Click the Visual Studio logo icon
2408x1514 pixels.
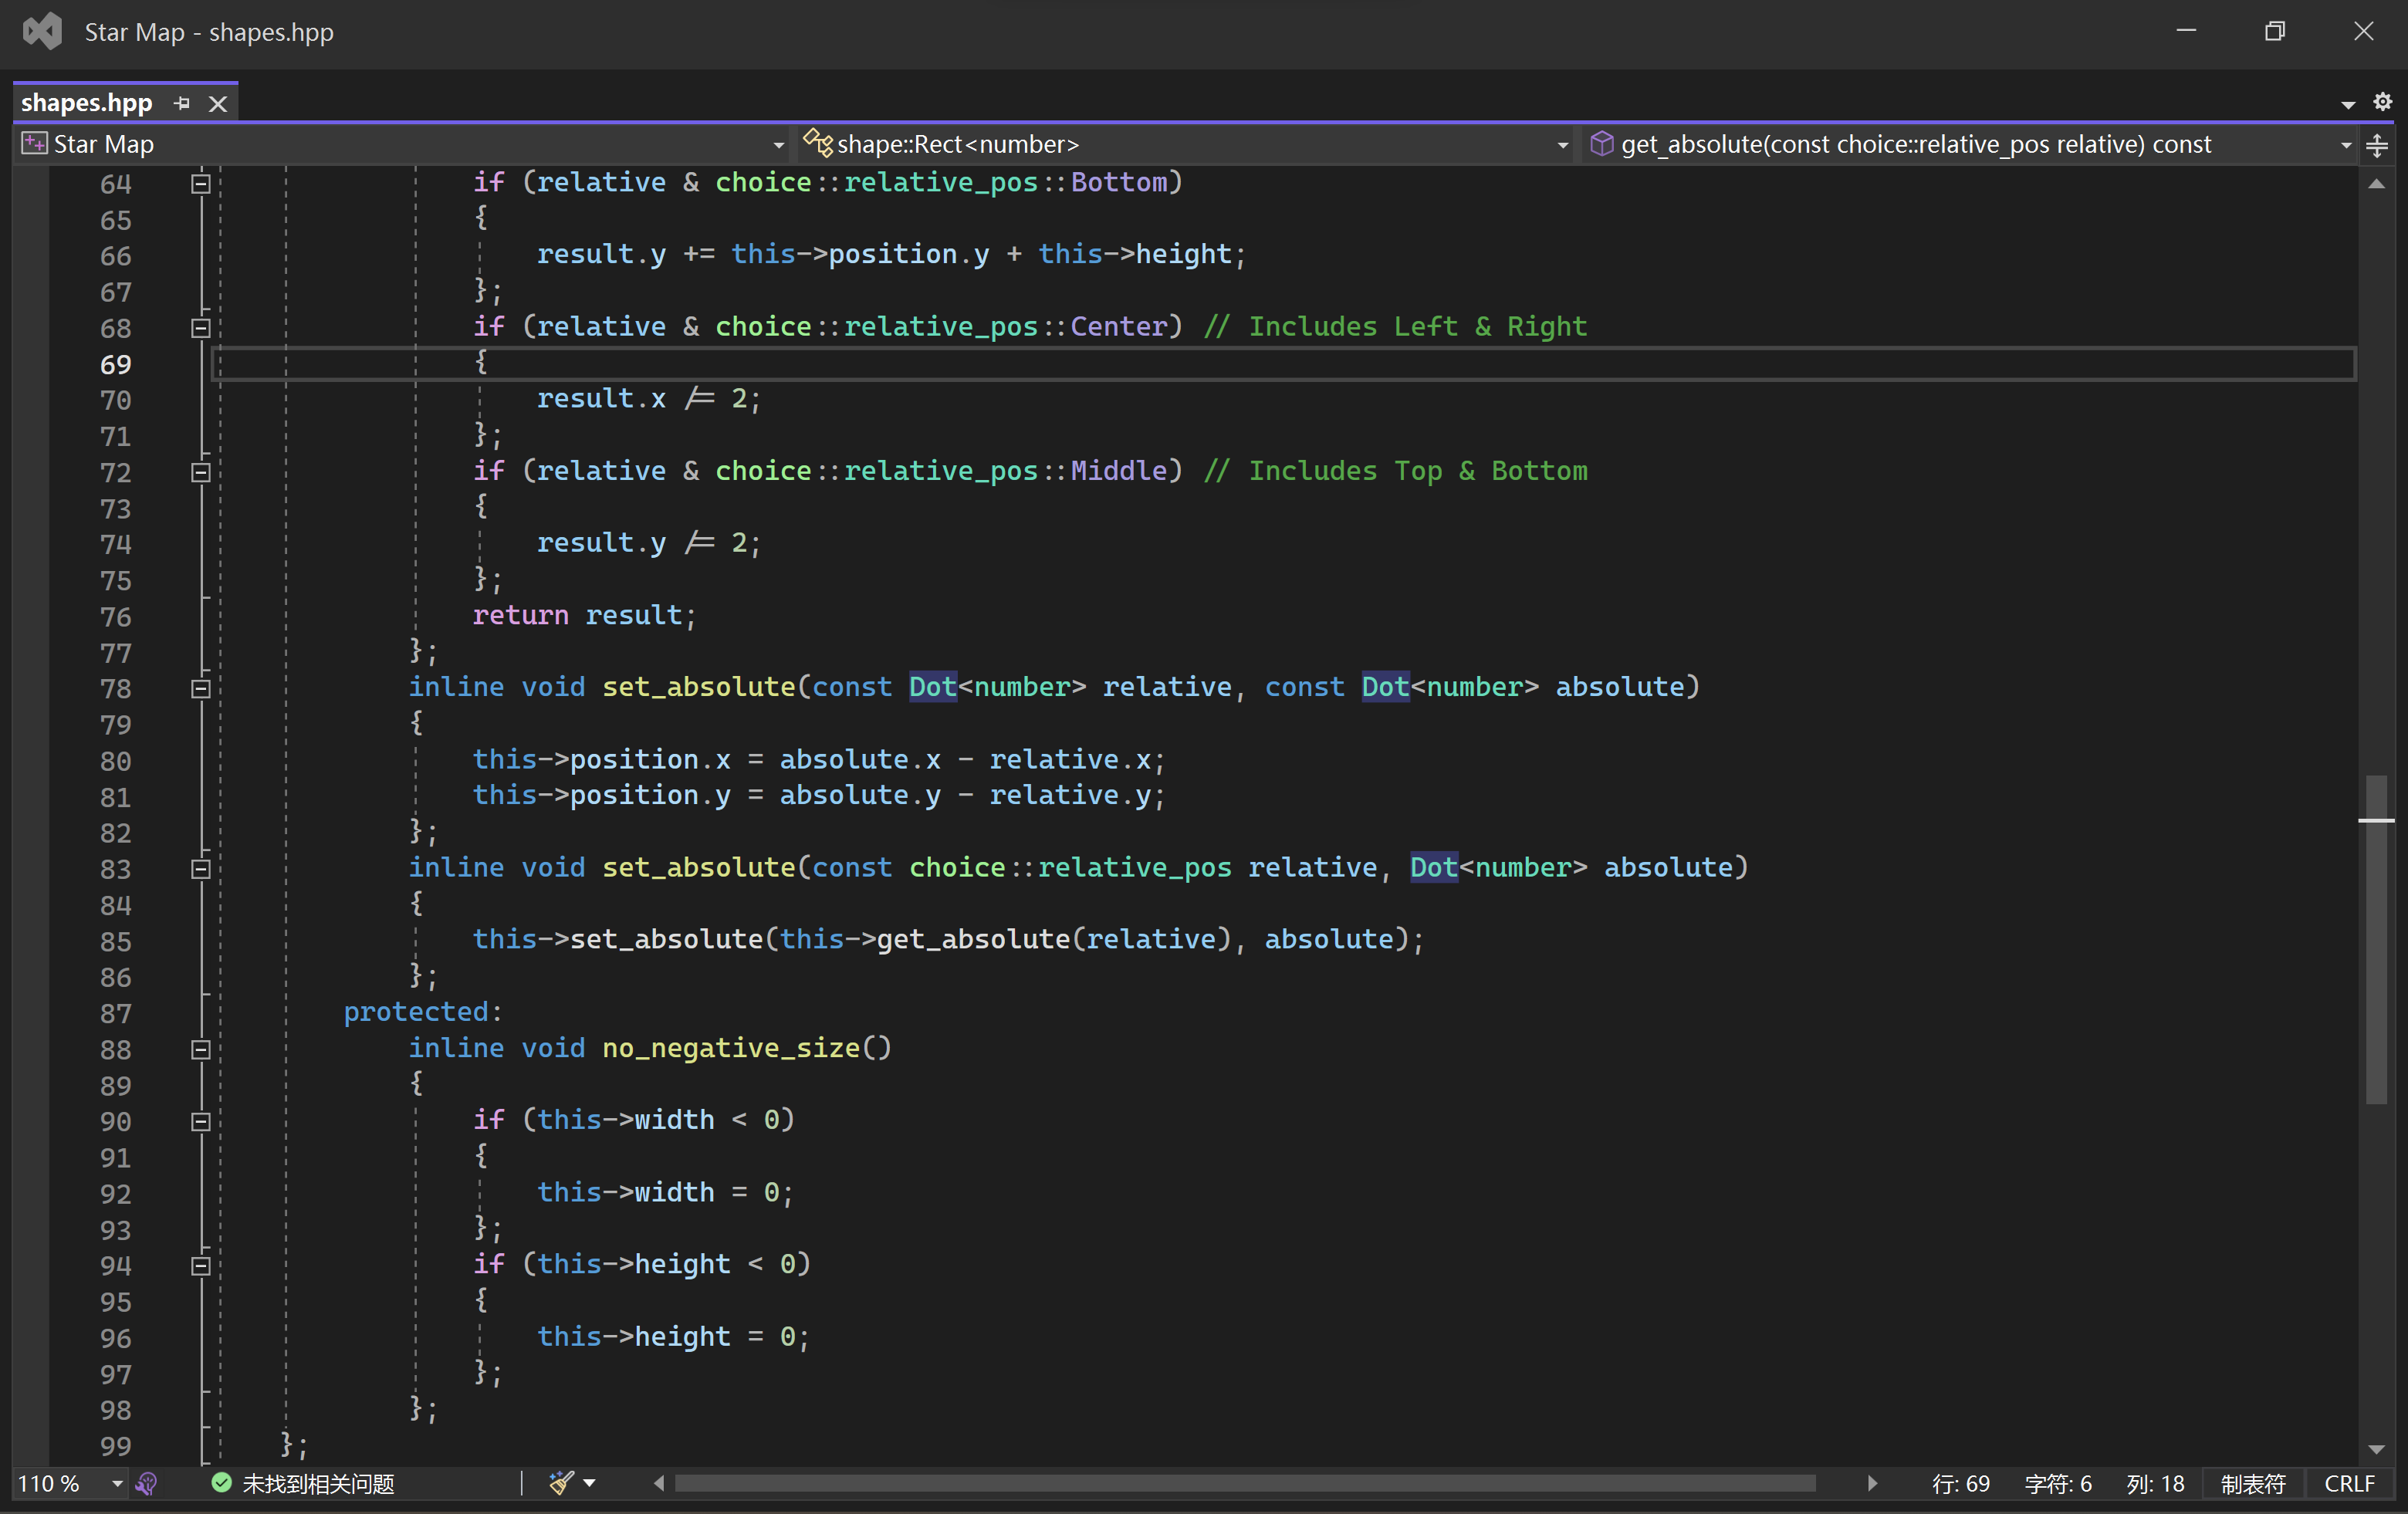point(42,31)
